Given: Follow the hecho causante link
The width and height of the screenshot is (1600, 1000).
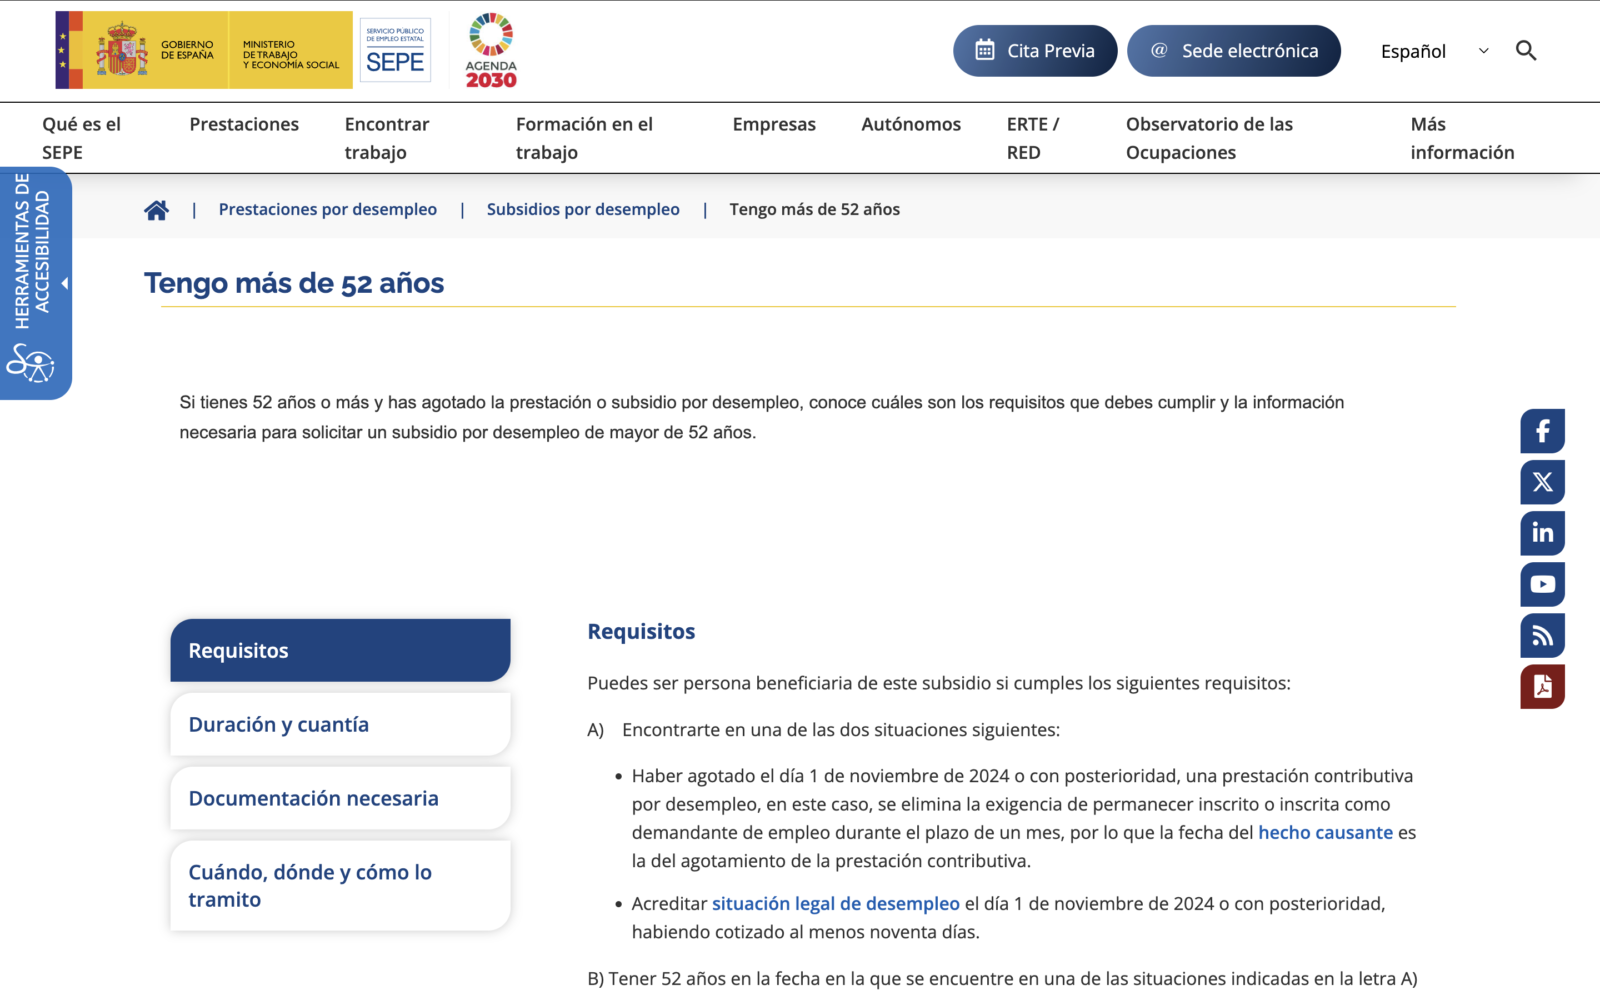Looking at the screenshot, I should pyautogui.click(x=1325, y=833).
